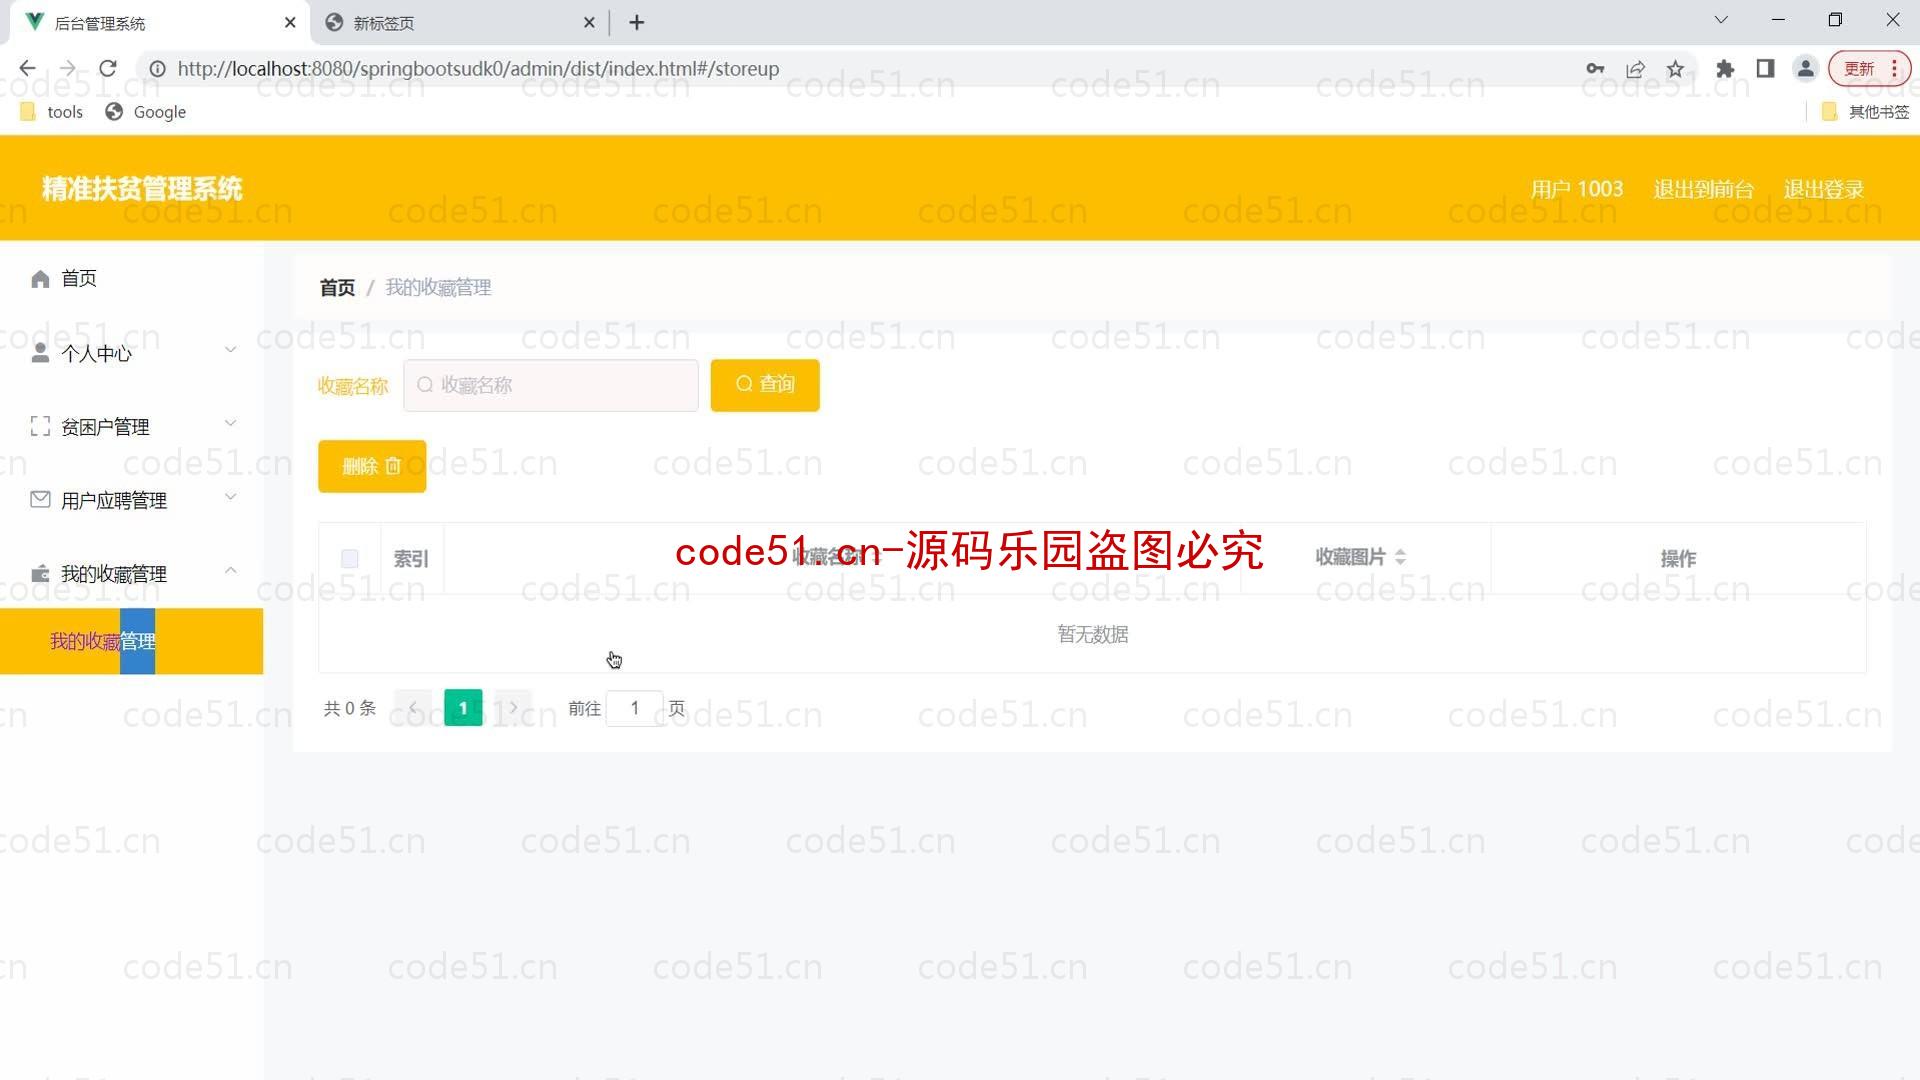
Task: Open a new browser tab
Action: point(637,22)
